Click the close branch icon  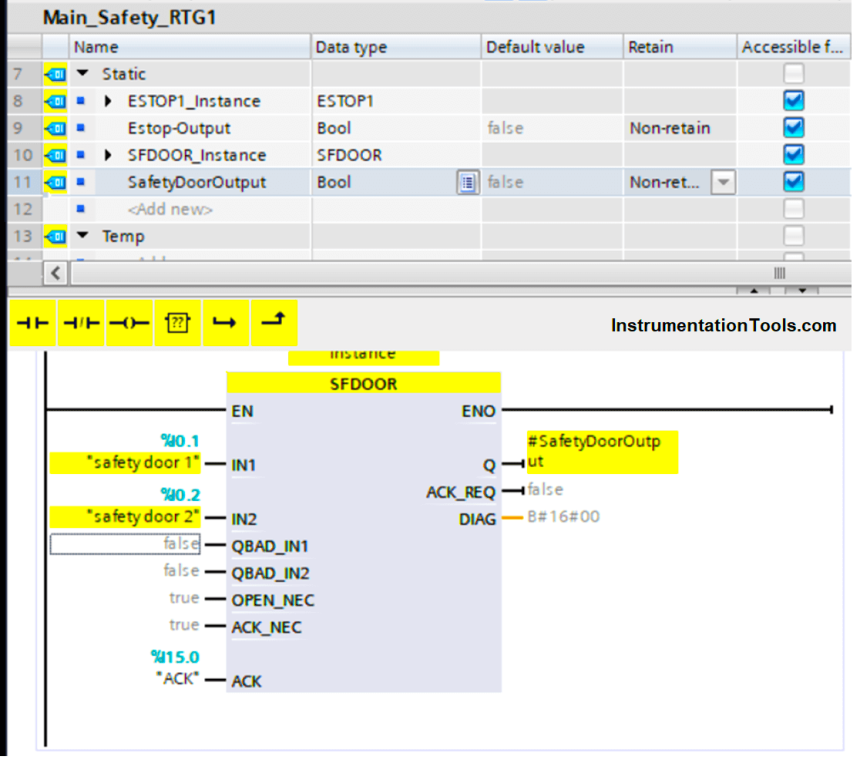coord(273,324)
